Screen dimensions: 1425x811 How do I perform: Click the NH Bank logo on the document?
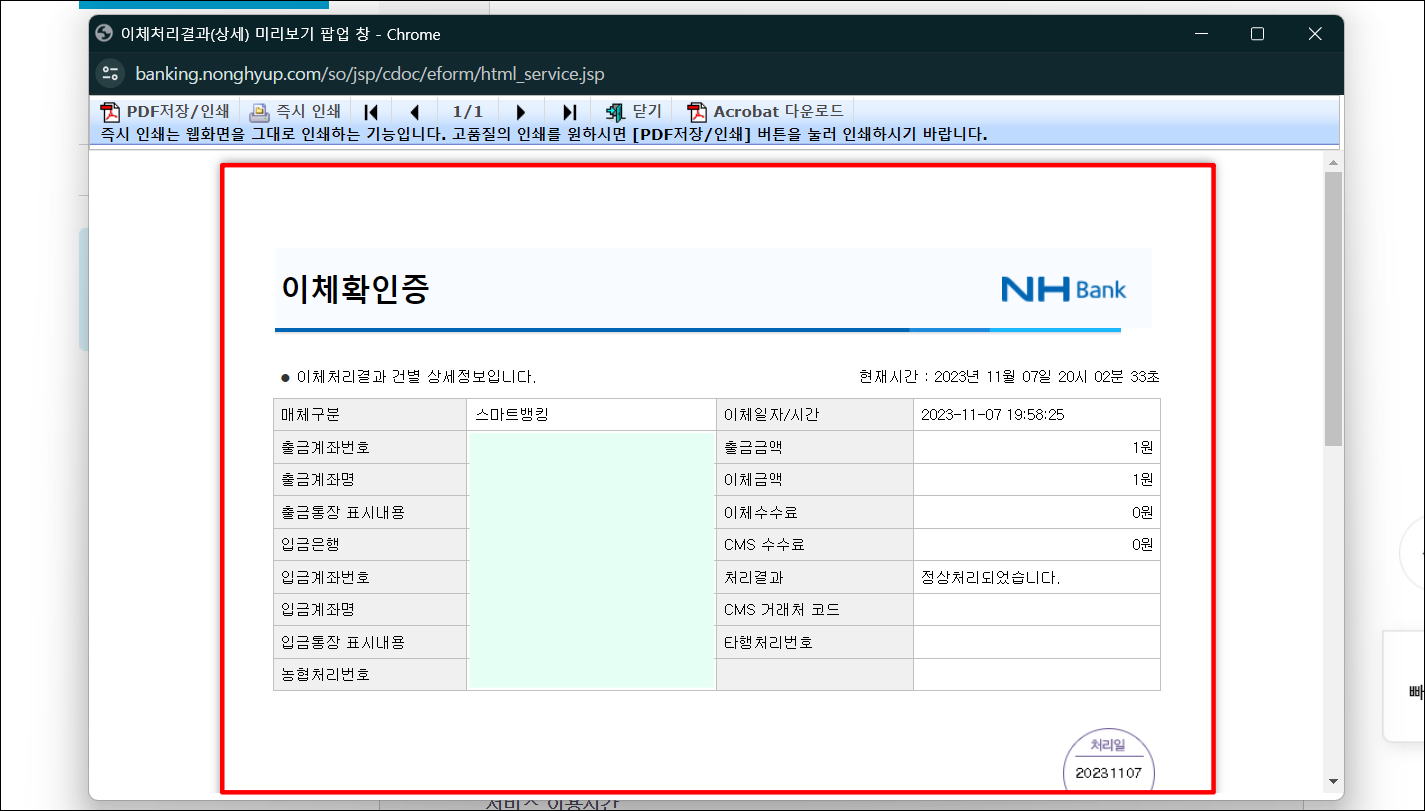[1063, 288]
